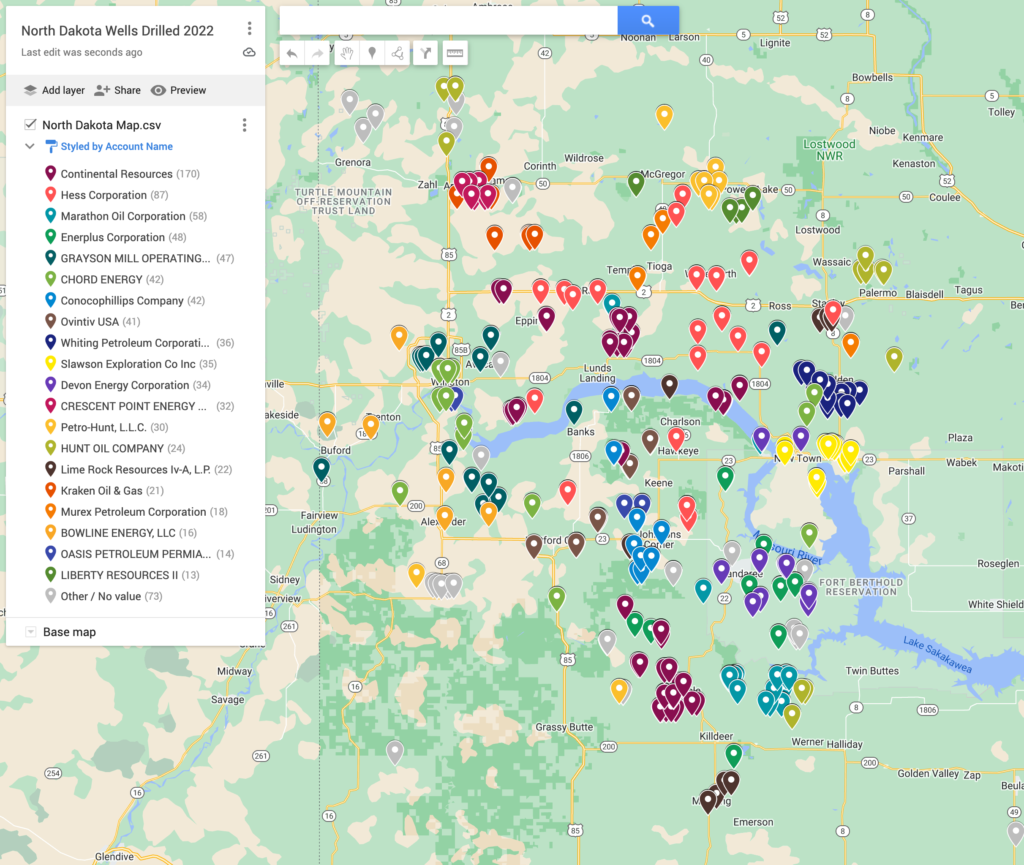The height and width of the screenshot is (865, 1024).
Task: Click the North Dakota Map.csv layer name
Action: [102, 125]
